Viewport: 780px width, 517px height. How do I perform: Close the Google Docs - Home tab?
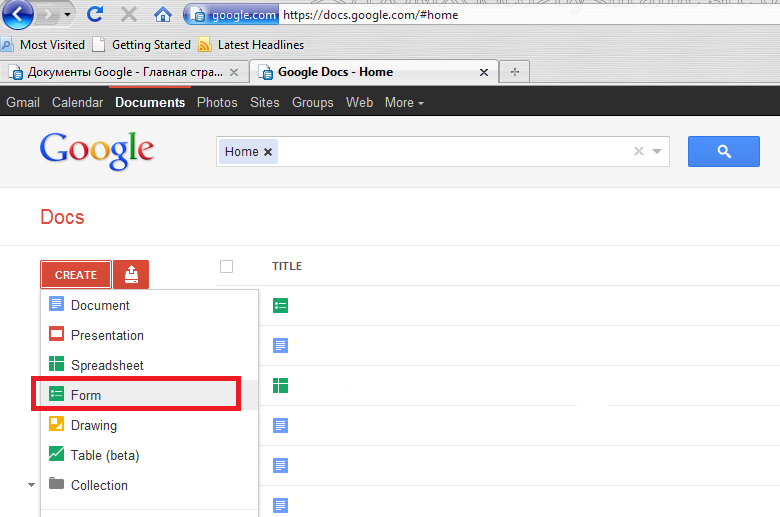[x=484, y=73]
